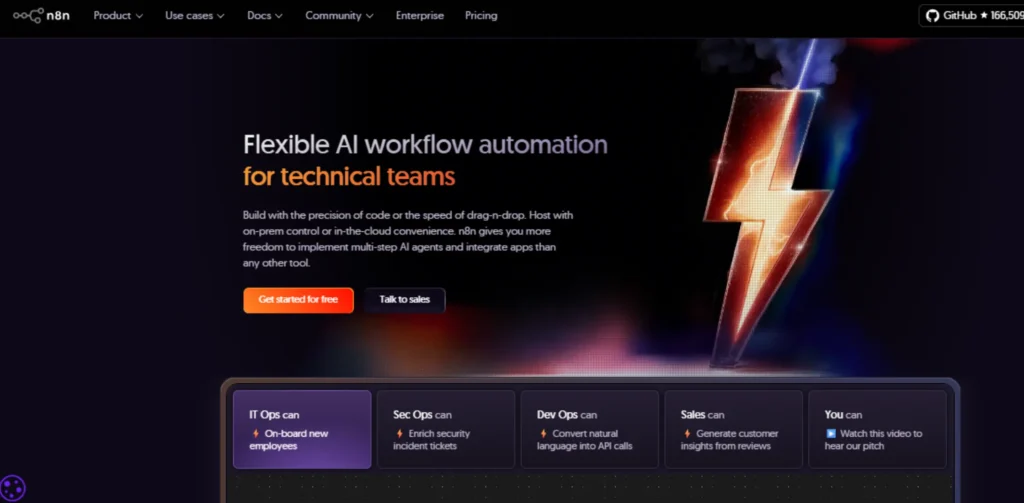Viewport: 1024px width, 503px height.
Task: Click the lightning icon beside Generate customer insights
Action: [687, 433]
